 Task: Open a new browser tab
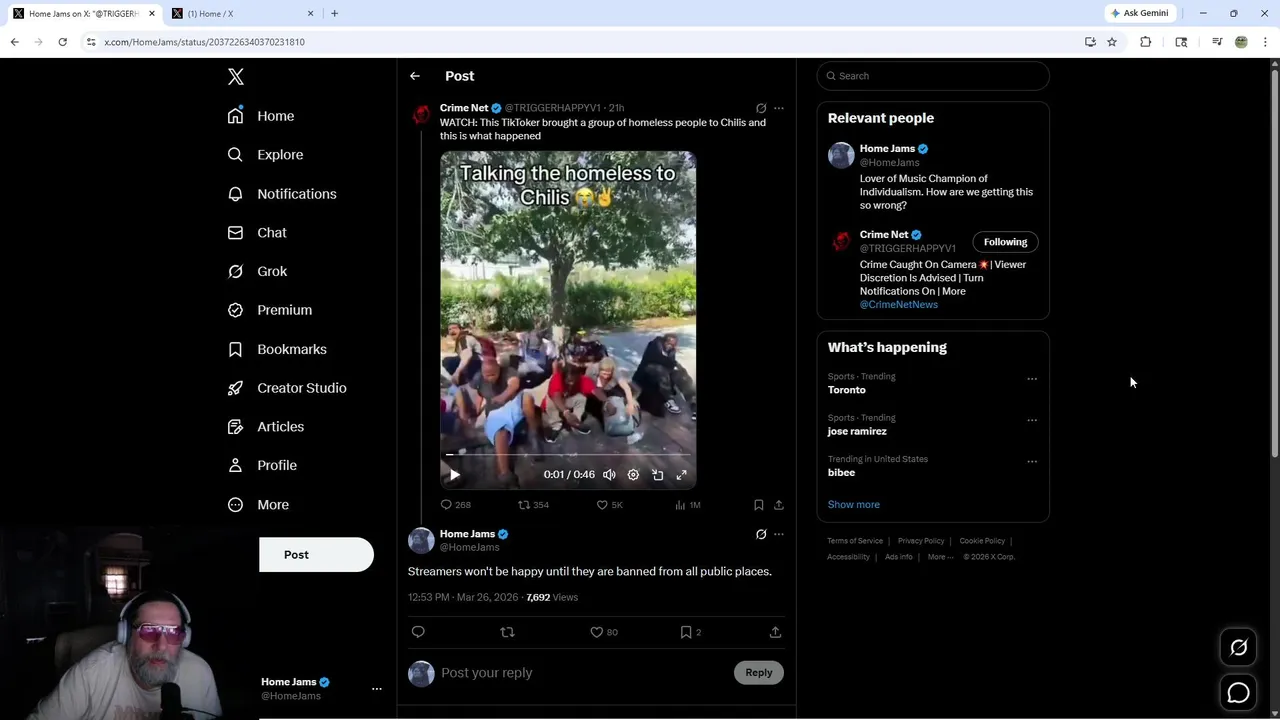click(x=334, y=14)
